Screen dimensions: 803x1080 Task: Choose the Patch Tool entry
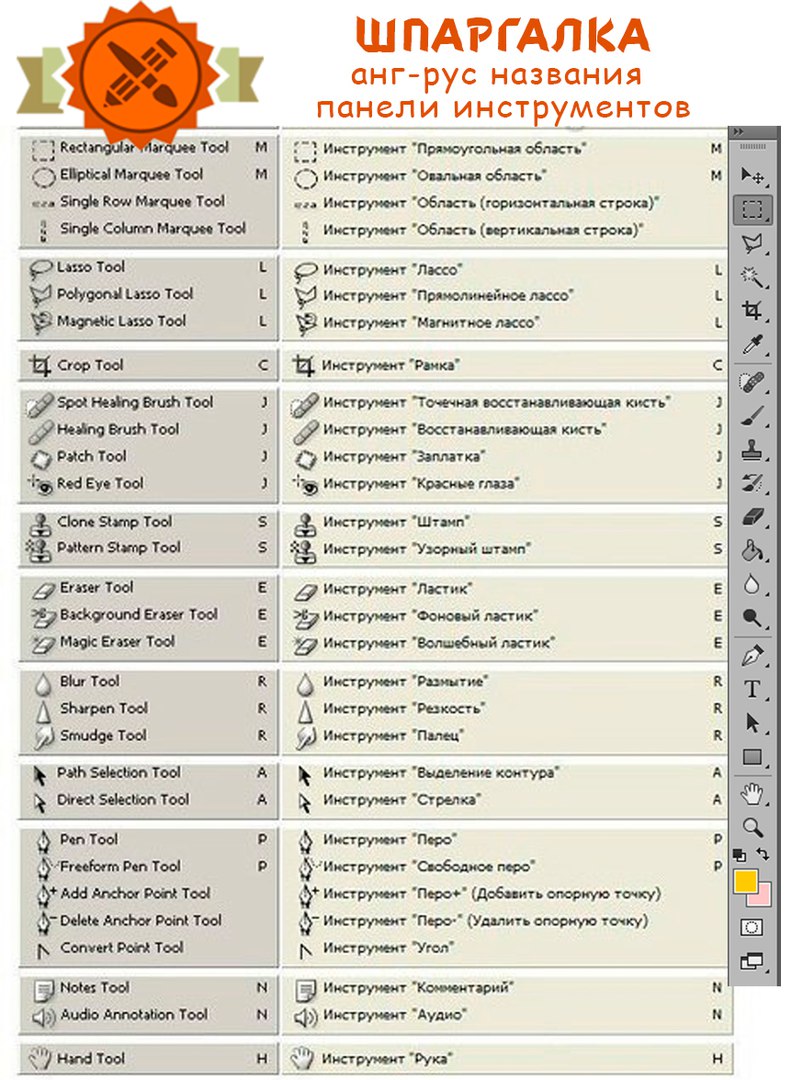coord(149,456)
